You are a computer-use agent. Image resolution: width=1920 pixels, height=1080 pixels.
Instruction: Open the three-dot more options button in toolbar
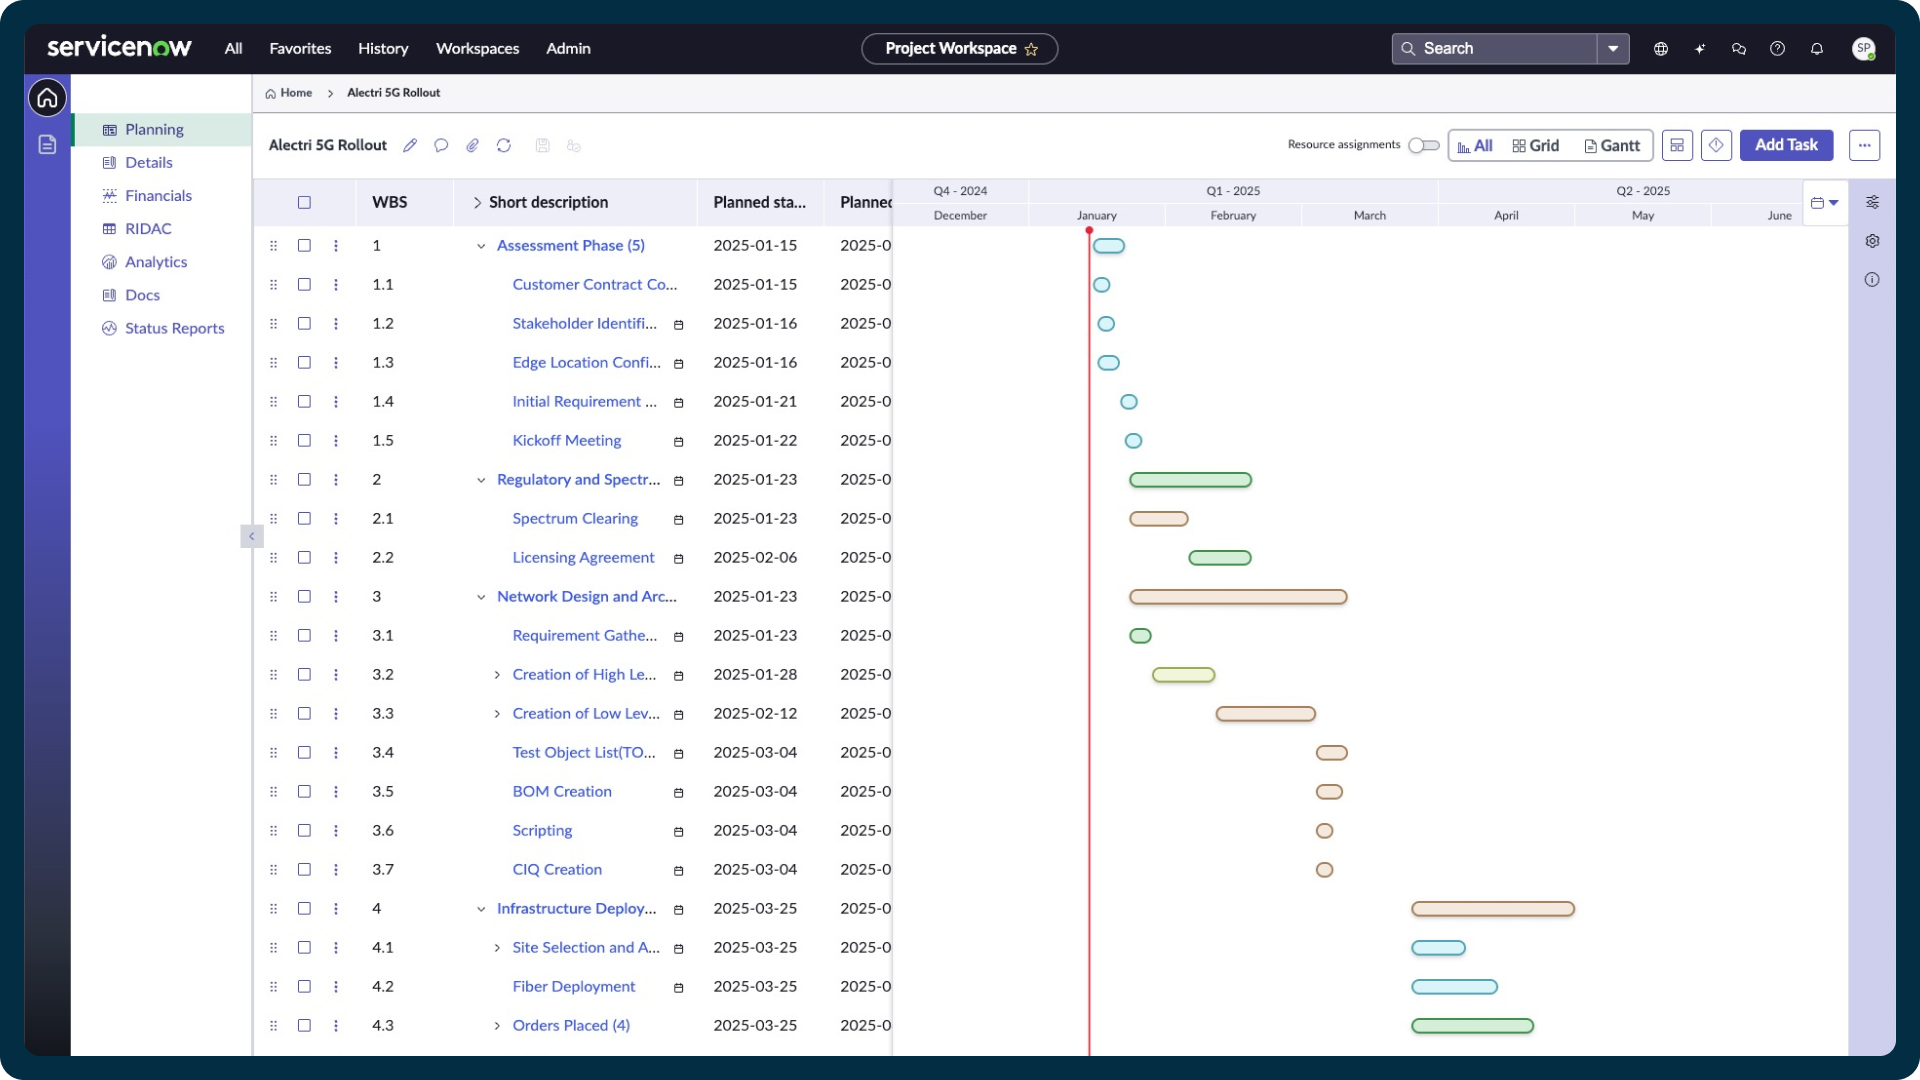click(x=1864, y=146)
